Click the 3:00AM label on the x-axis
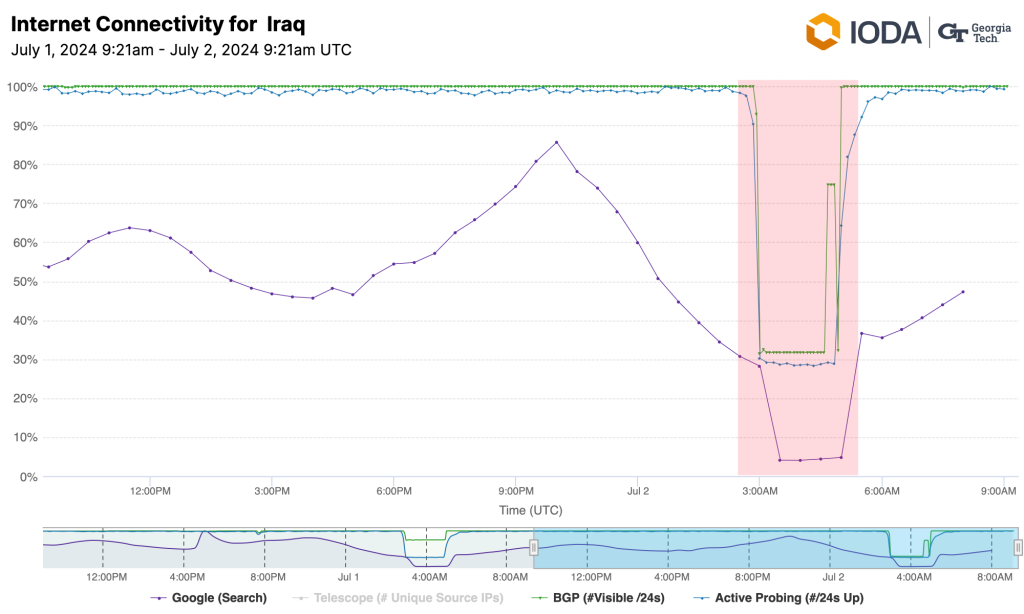1024x614 pixels. 760,491
